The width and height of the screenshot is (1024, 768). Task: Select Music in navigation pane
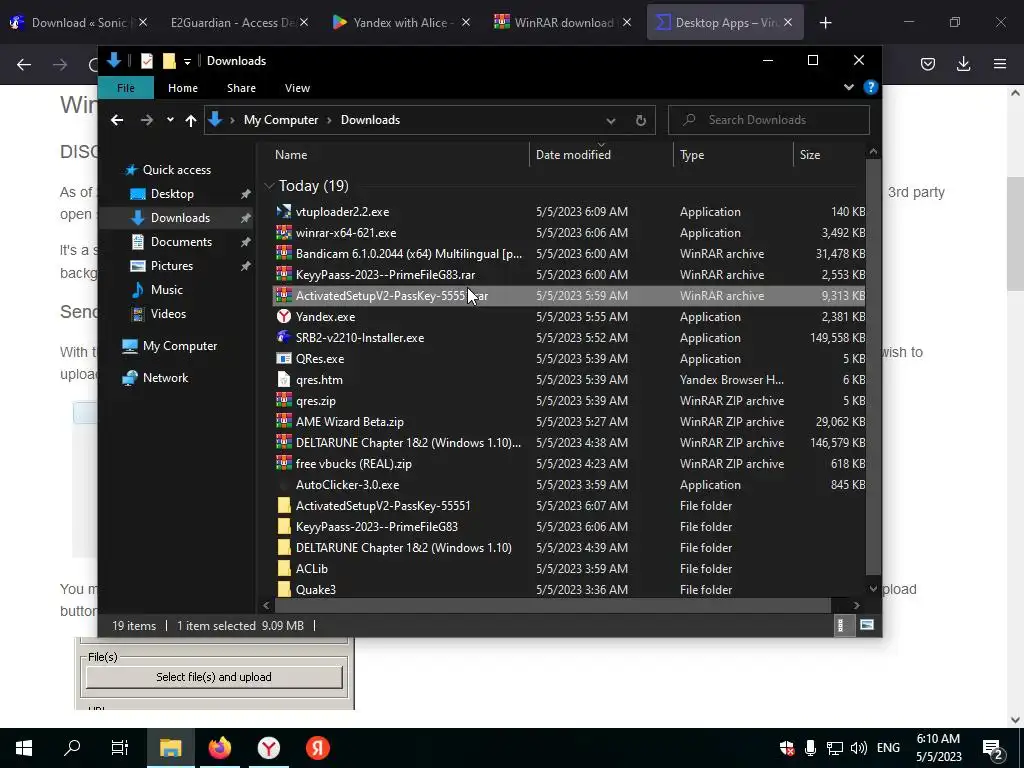(167, 290)
